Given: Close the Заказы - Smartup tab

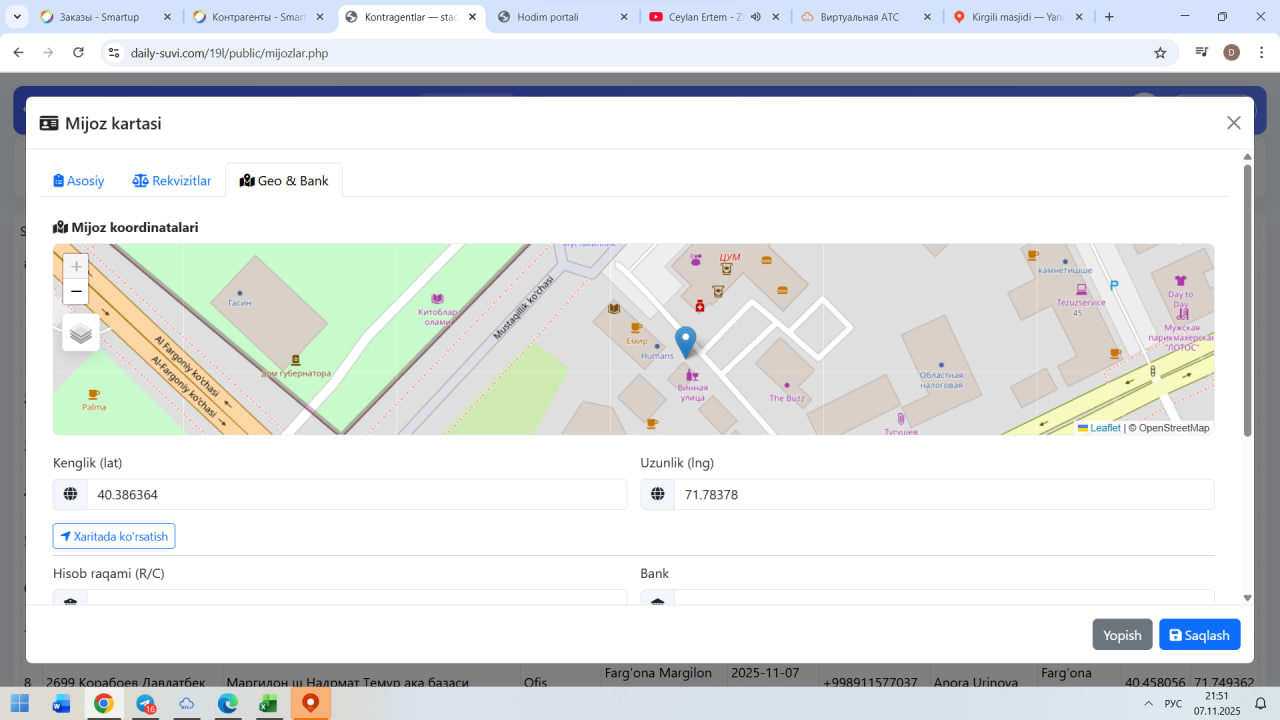Looking at the screenshot, I should pyautogui.click(x=167, y=17).
